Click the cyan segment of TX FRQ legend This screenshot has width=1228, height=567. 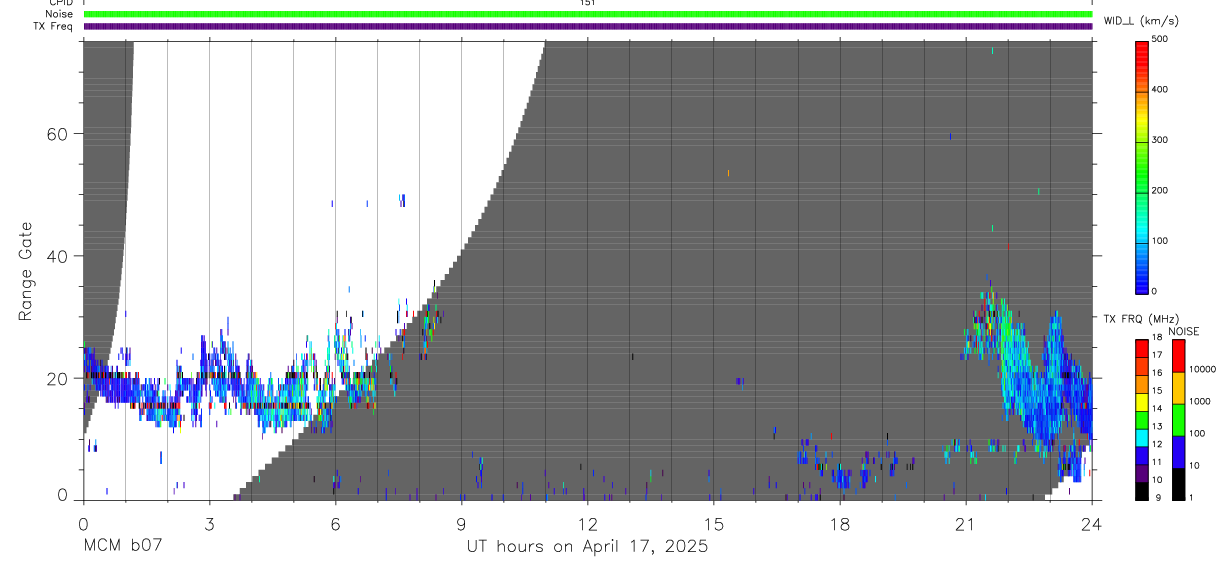1142,438
